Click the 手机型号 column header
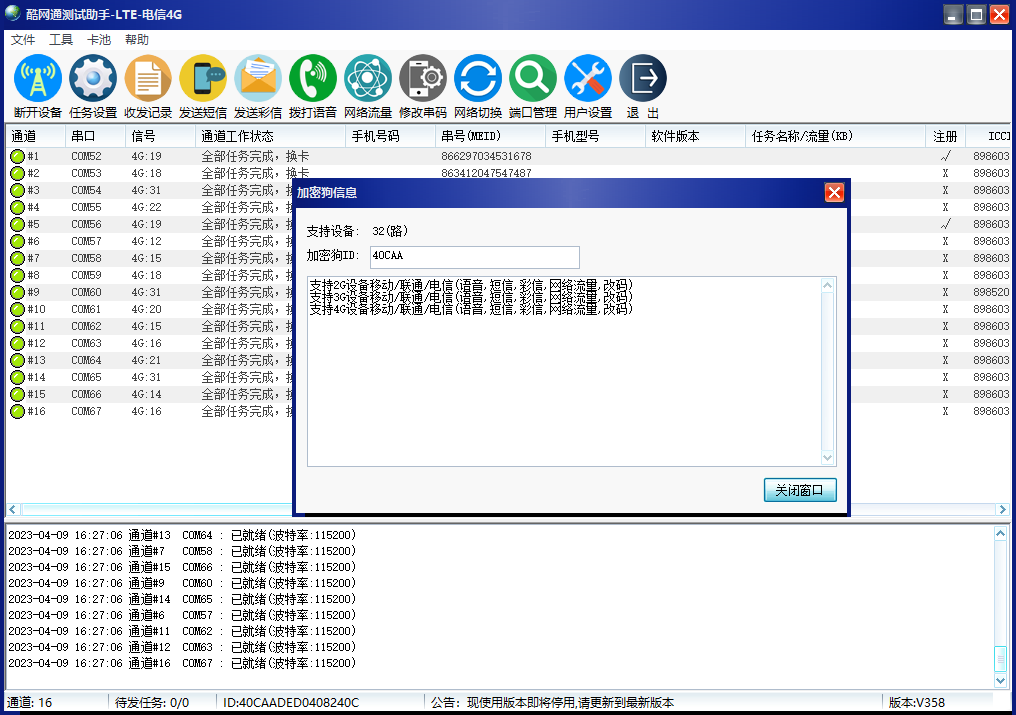1016x715 pixels. (595, 136)
